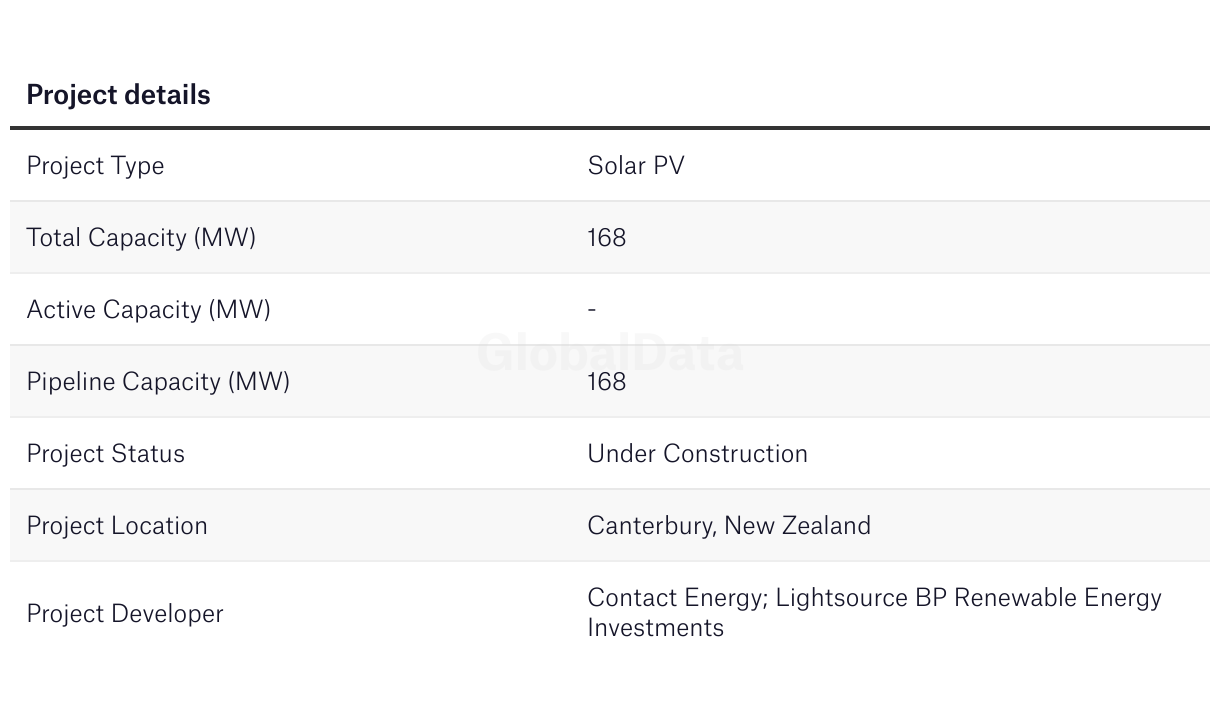This screenshot has height=704, width=1220.
Task: Select the Total Capacity (MW) label
Action: (141, 238)
